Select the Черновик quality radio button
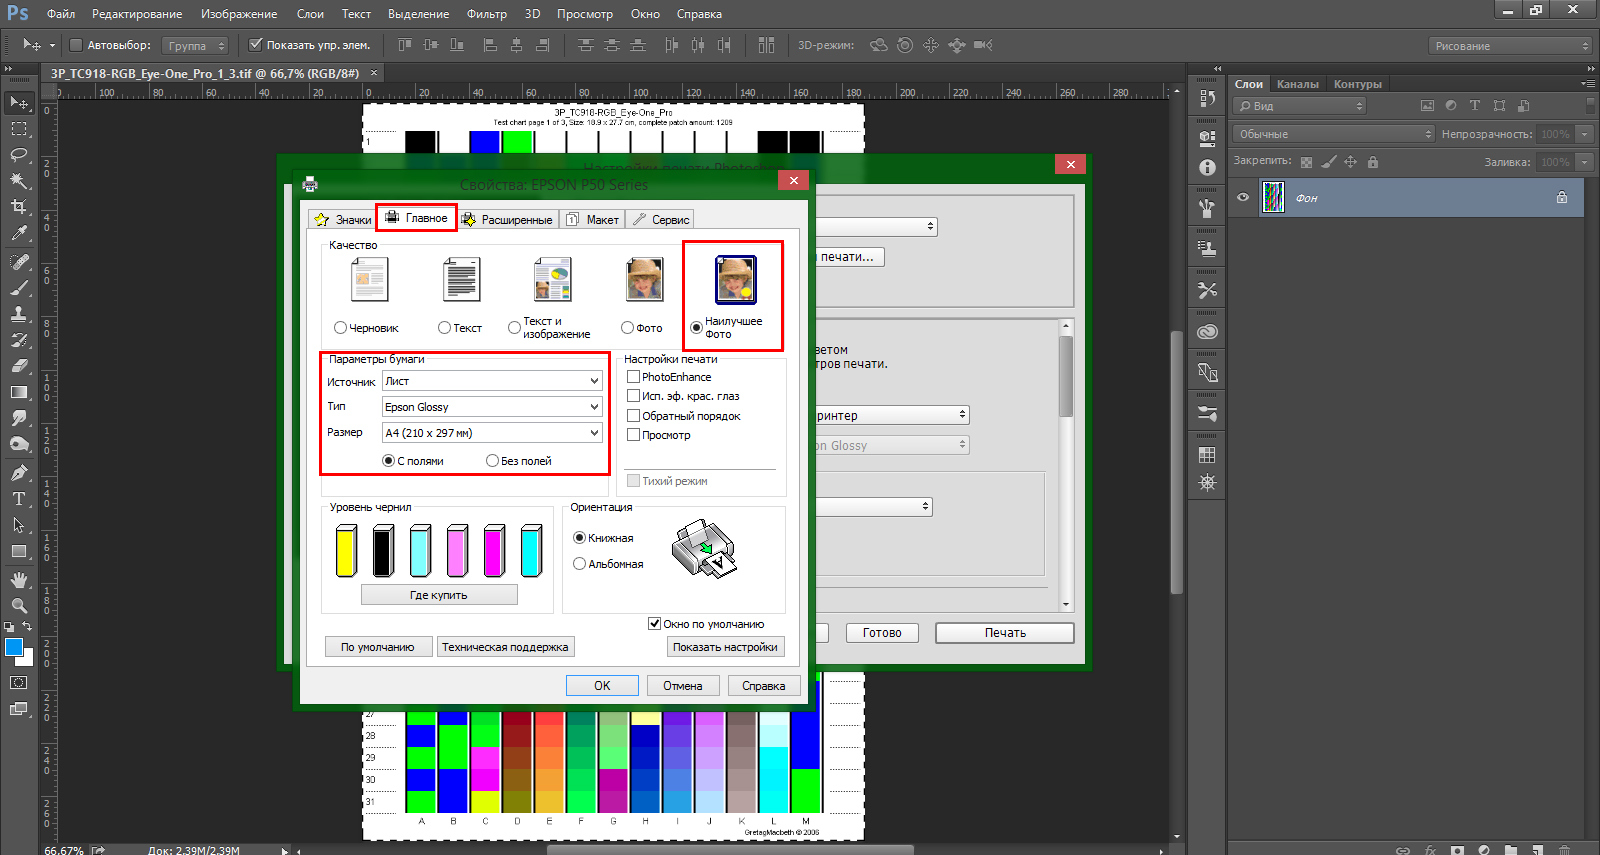Image resolution: width=1600 pixels, height=855 pixels. click(340, 328)
